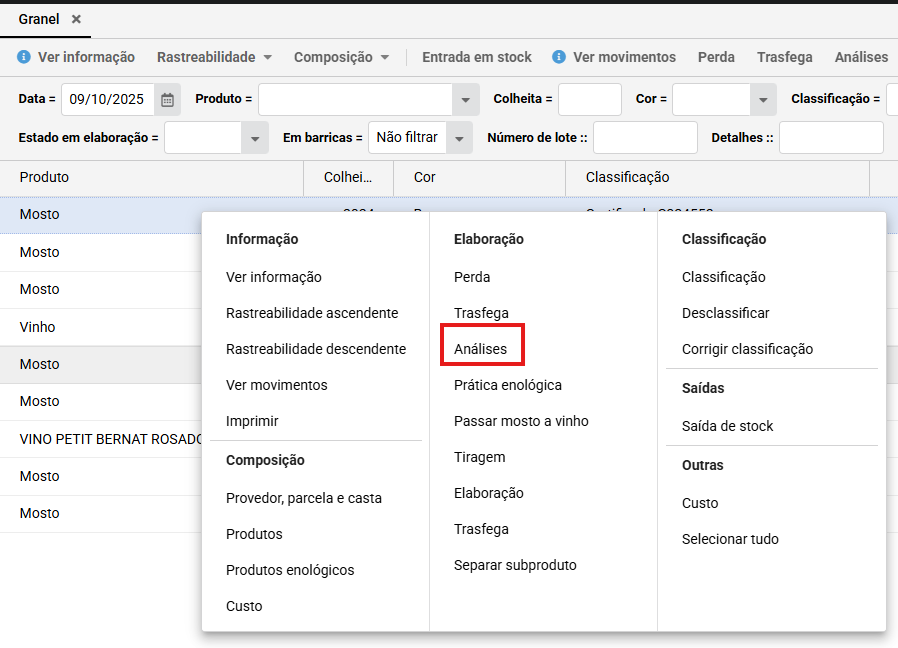The image size is (898, 648).
Task: Focus the Detalhes filter field
Action: point(831,138)
